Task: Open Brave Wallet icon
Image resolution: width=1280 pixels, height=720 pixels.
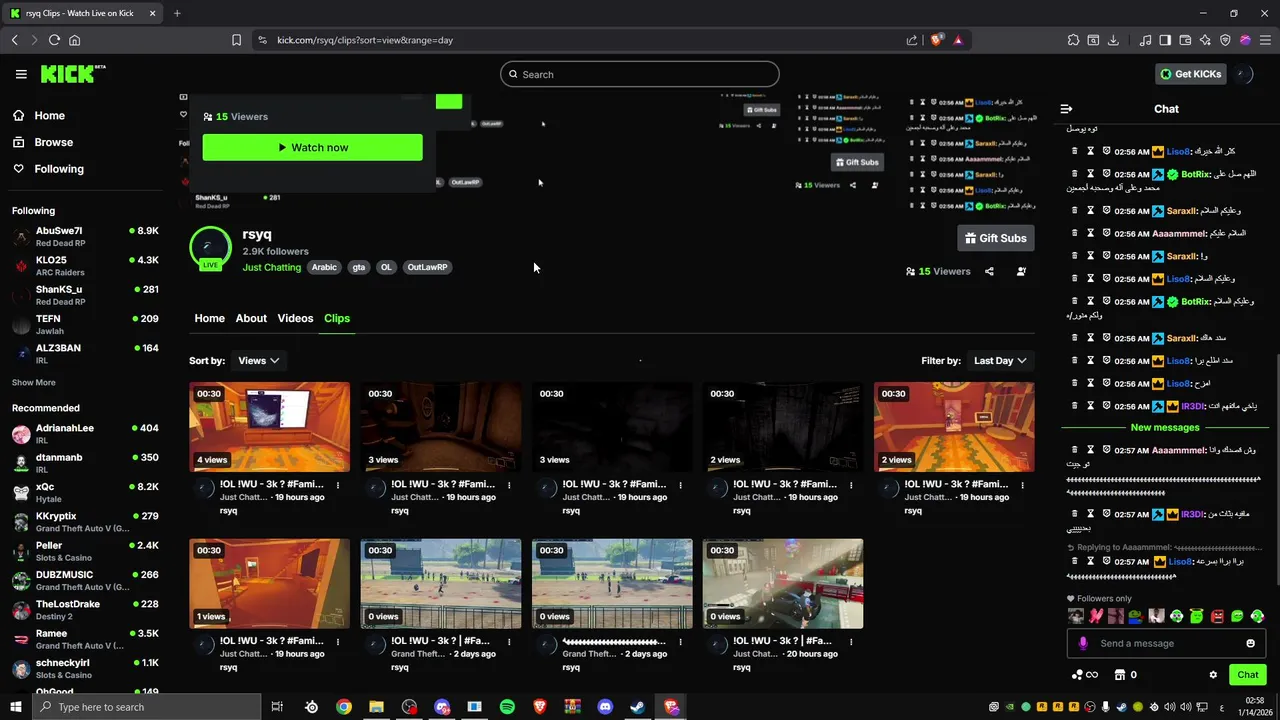Action: tap(1185, 40)
